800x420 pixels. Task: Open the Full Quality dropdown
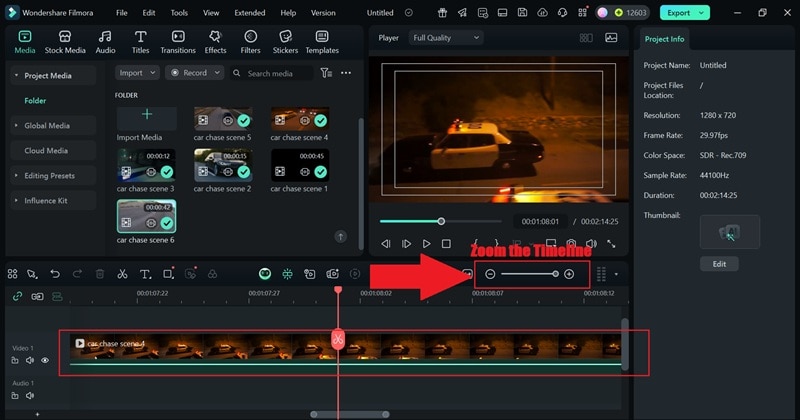click(x=446, y=38)
